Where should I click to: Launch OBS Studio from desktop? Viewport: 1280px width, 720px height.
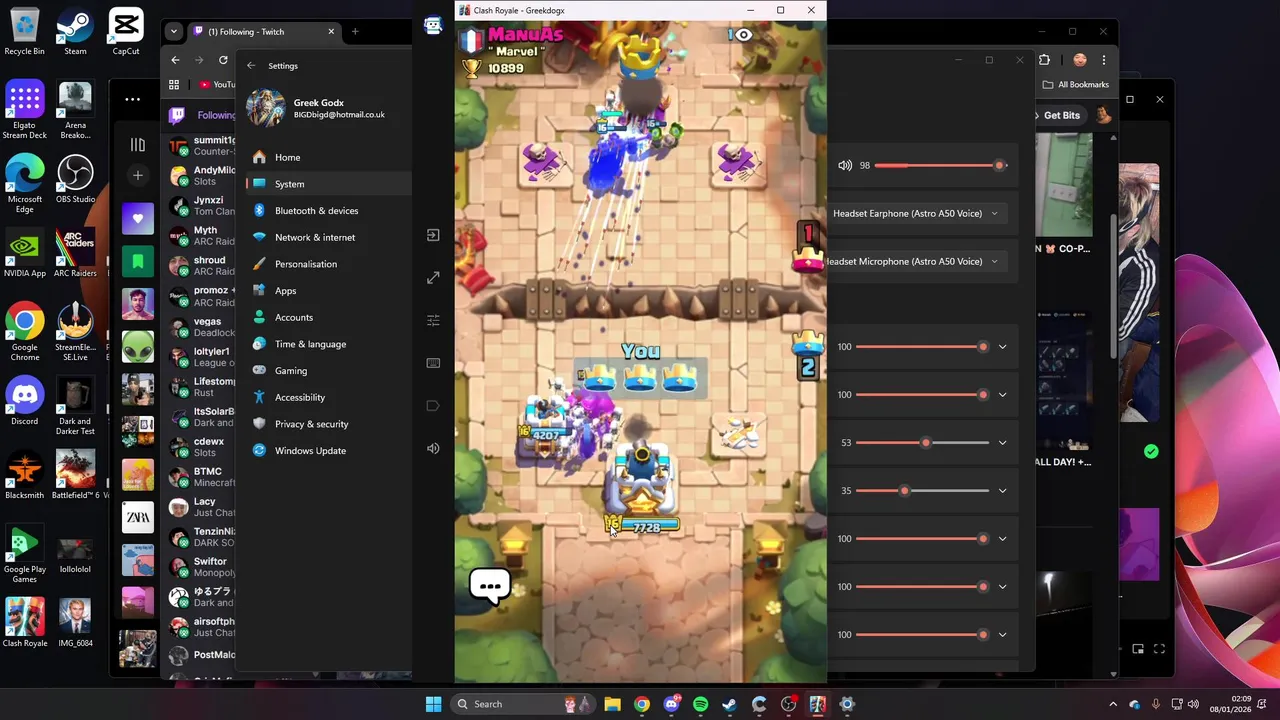[75, 180]
